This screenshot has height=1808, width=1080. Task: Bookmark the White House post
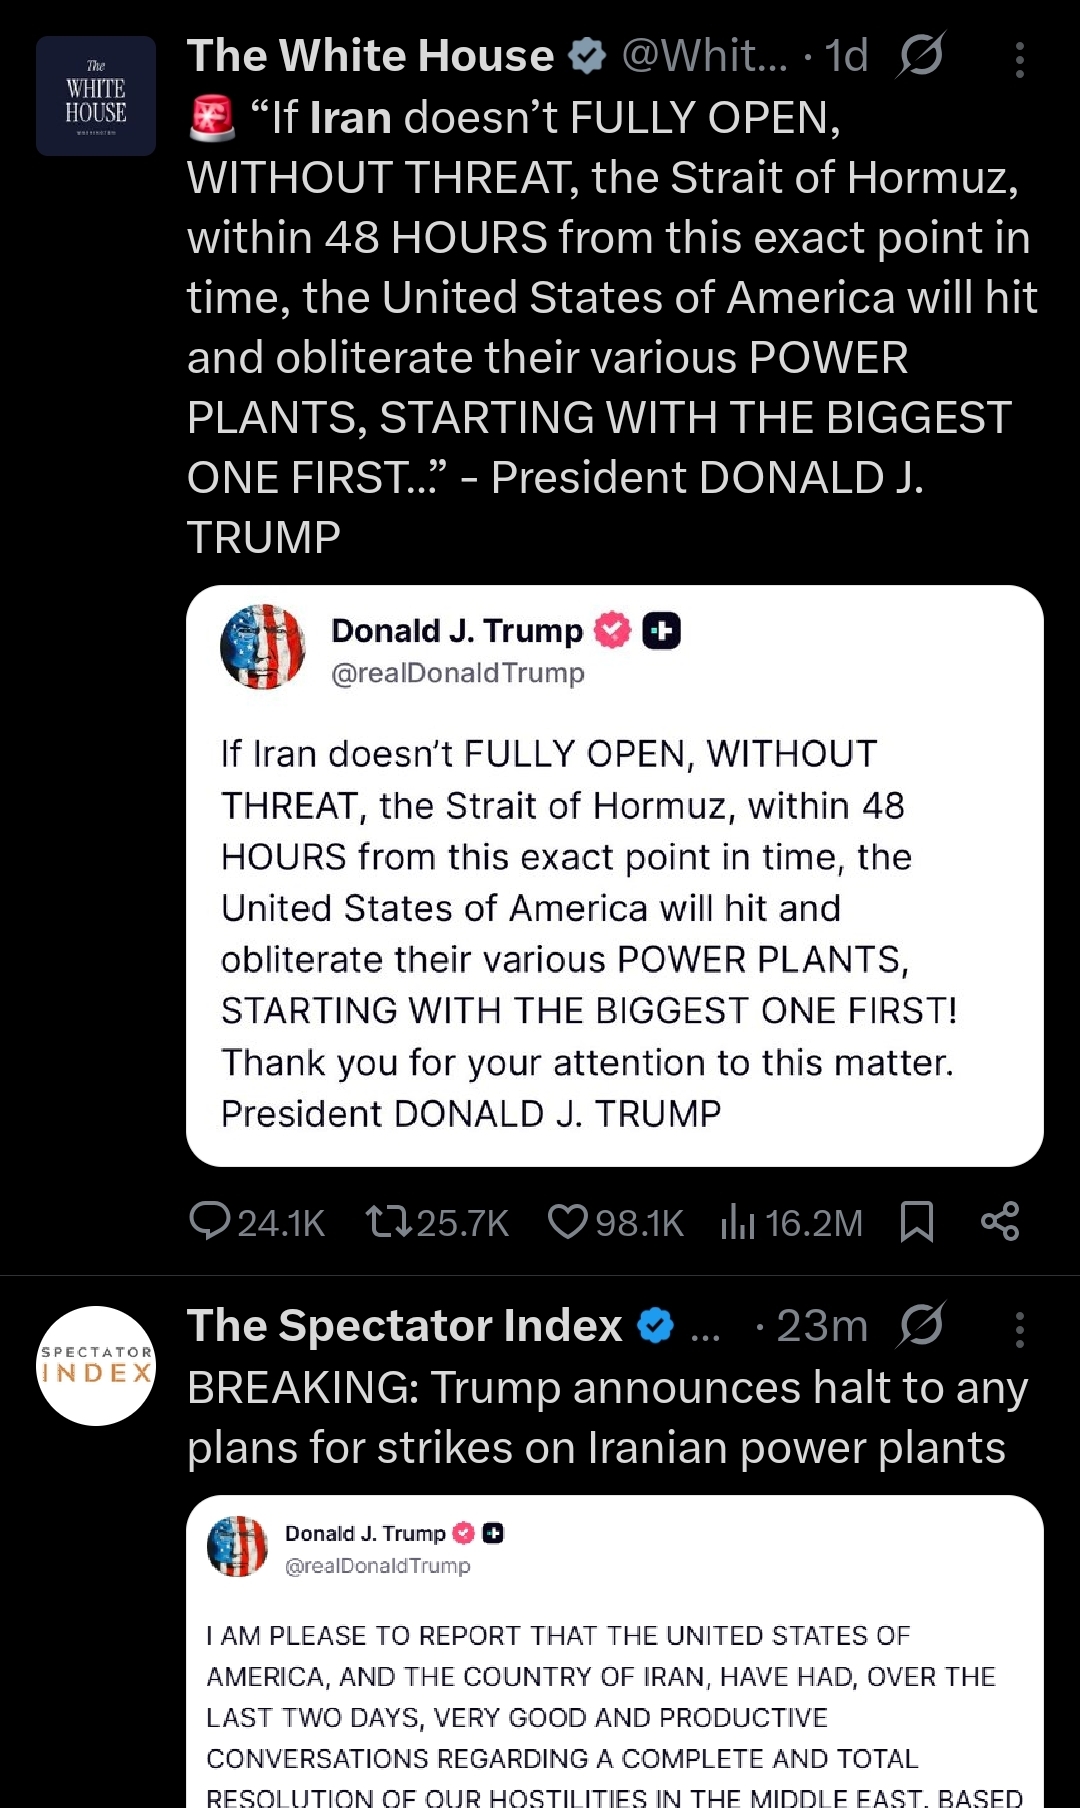(x=916, y=1221)
